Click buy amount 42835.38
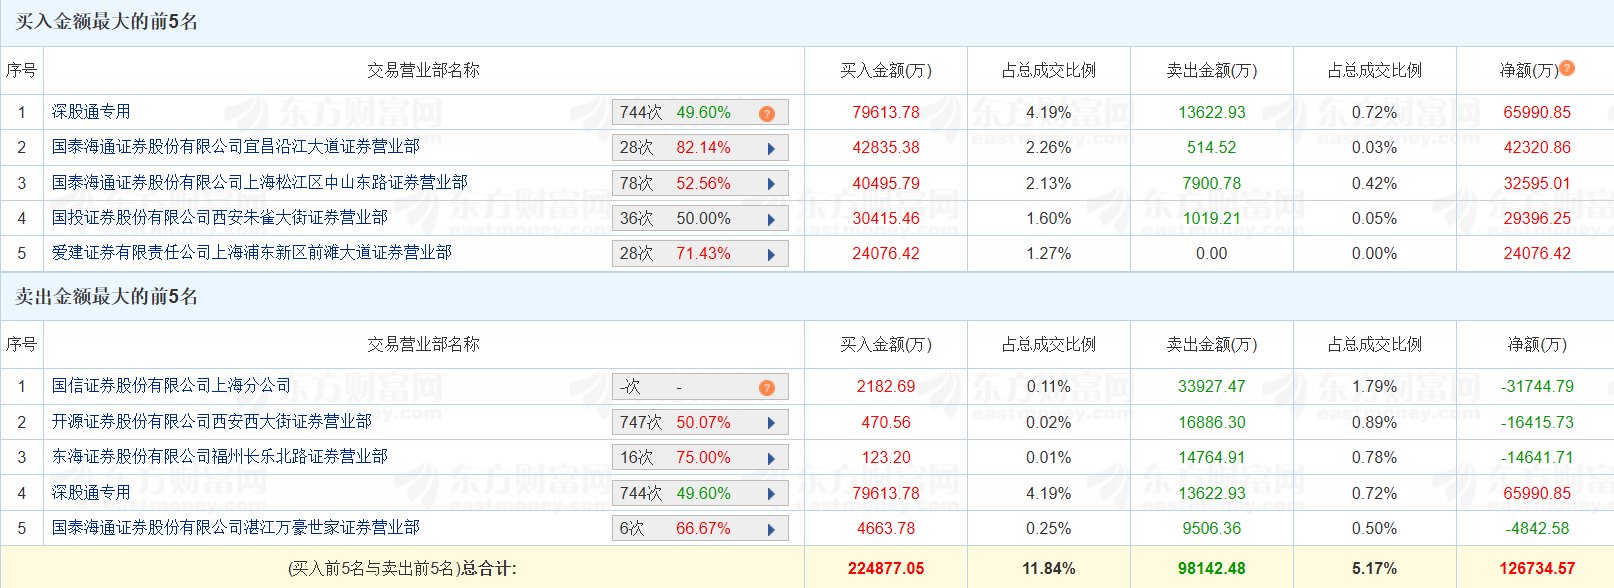1614x588 pixels. click(886, 148)
